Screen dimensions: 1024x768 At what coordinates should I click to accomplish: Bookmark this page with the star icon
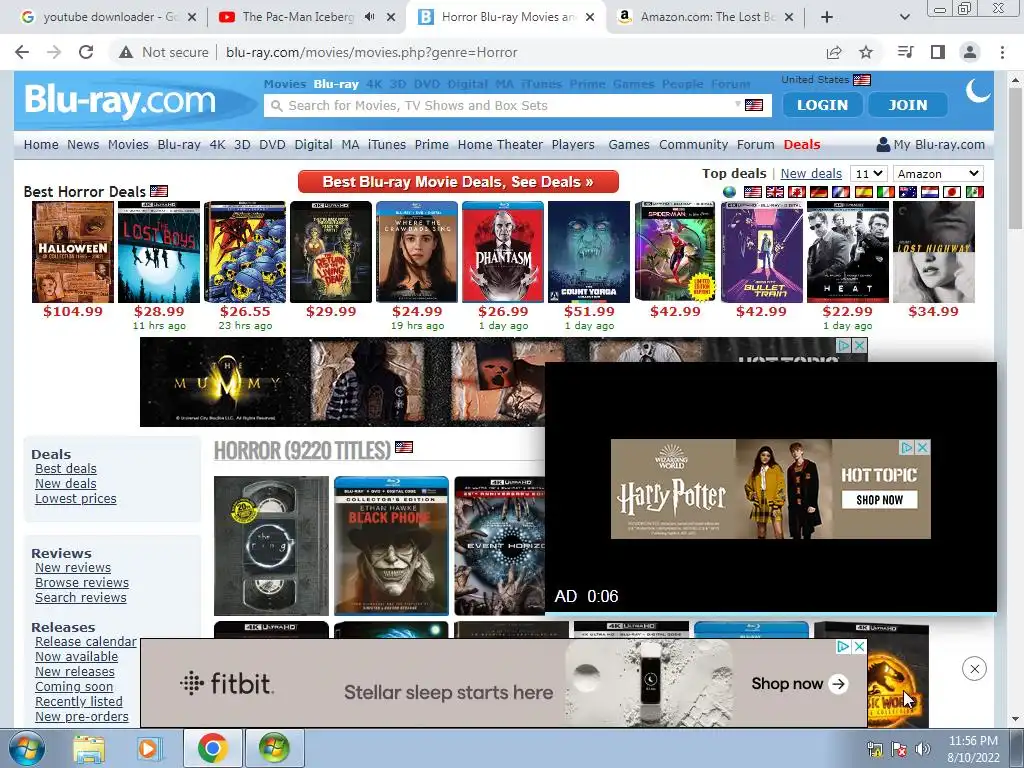tap(866, 52)
